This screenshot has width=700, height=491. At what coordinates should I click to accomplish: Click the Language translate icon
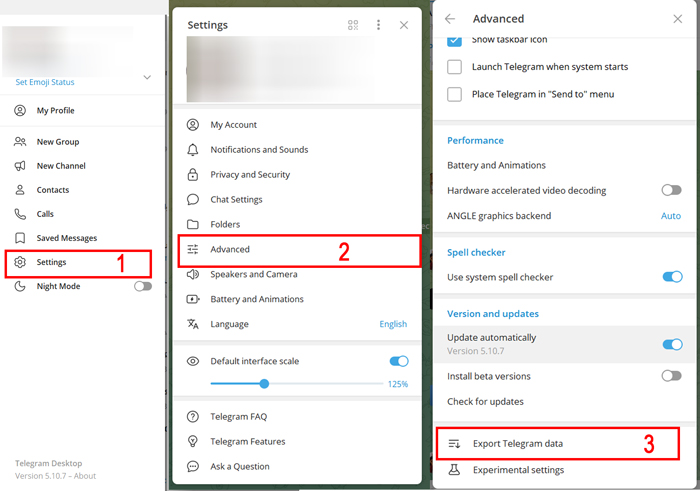pos(193,324)
